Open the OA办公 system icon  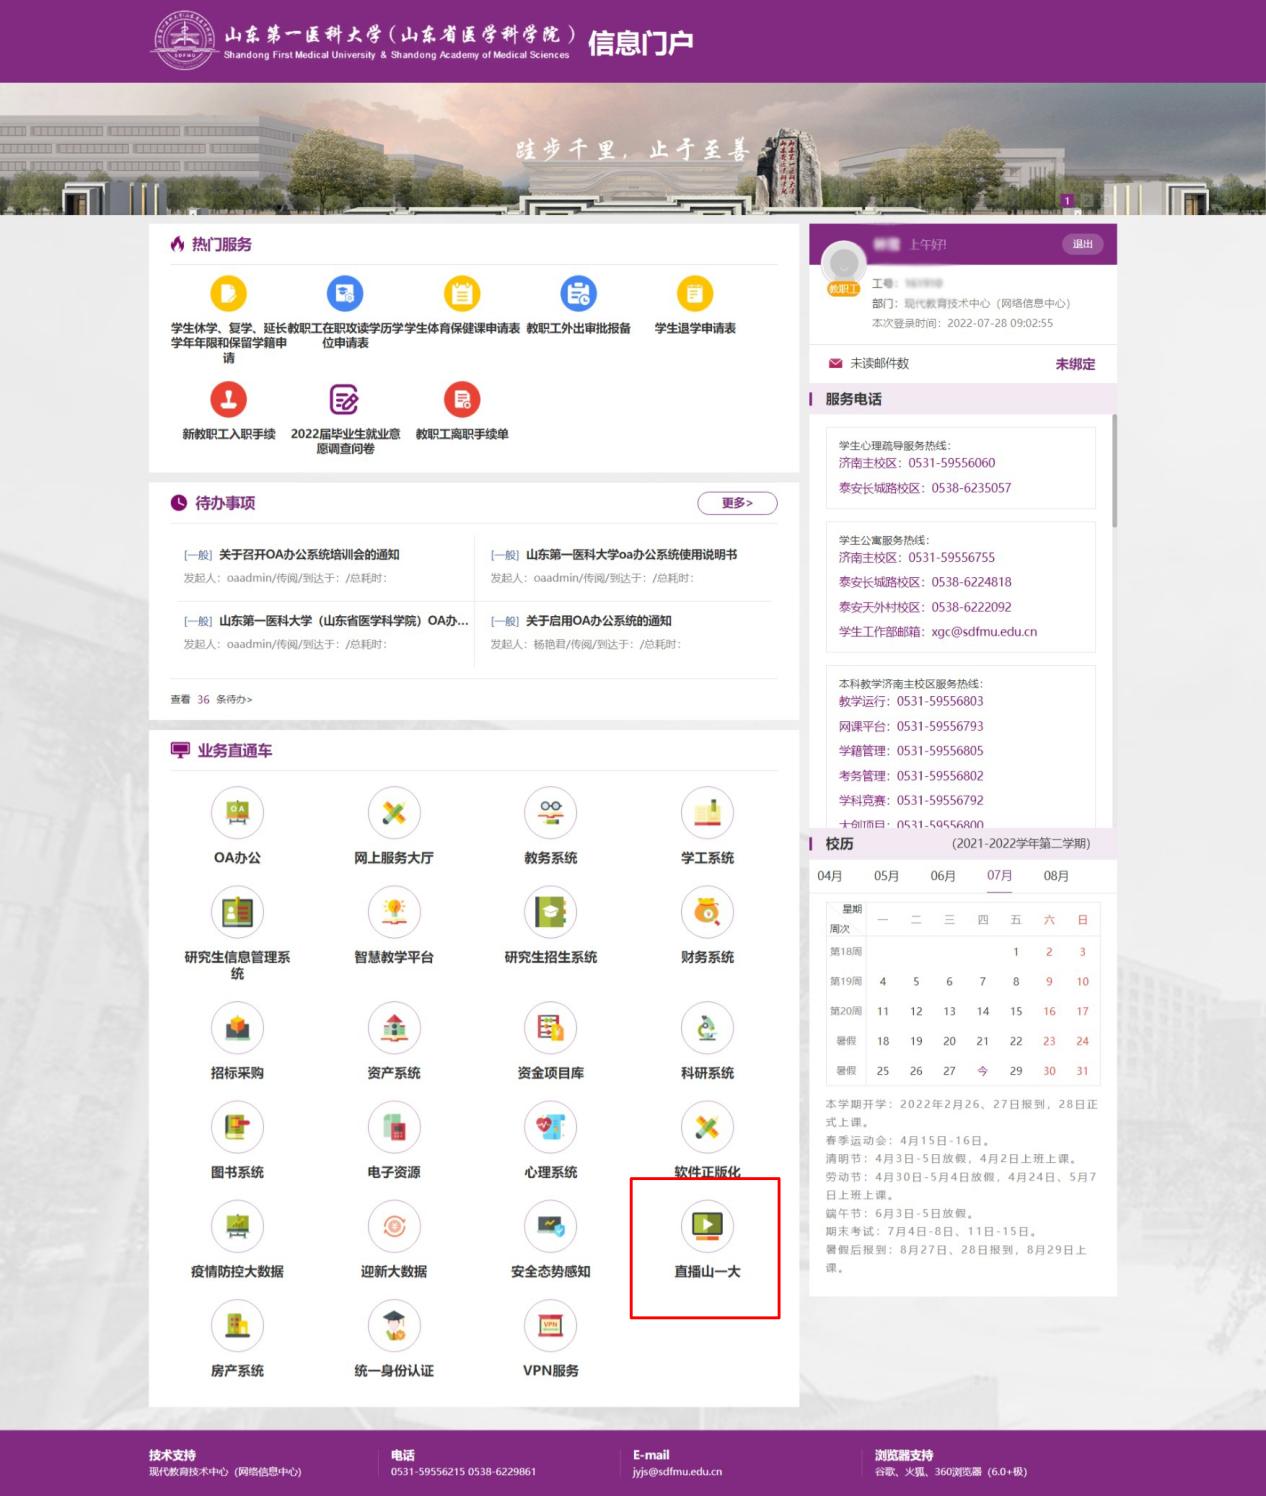coord(237,812)
